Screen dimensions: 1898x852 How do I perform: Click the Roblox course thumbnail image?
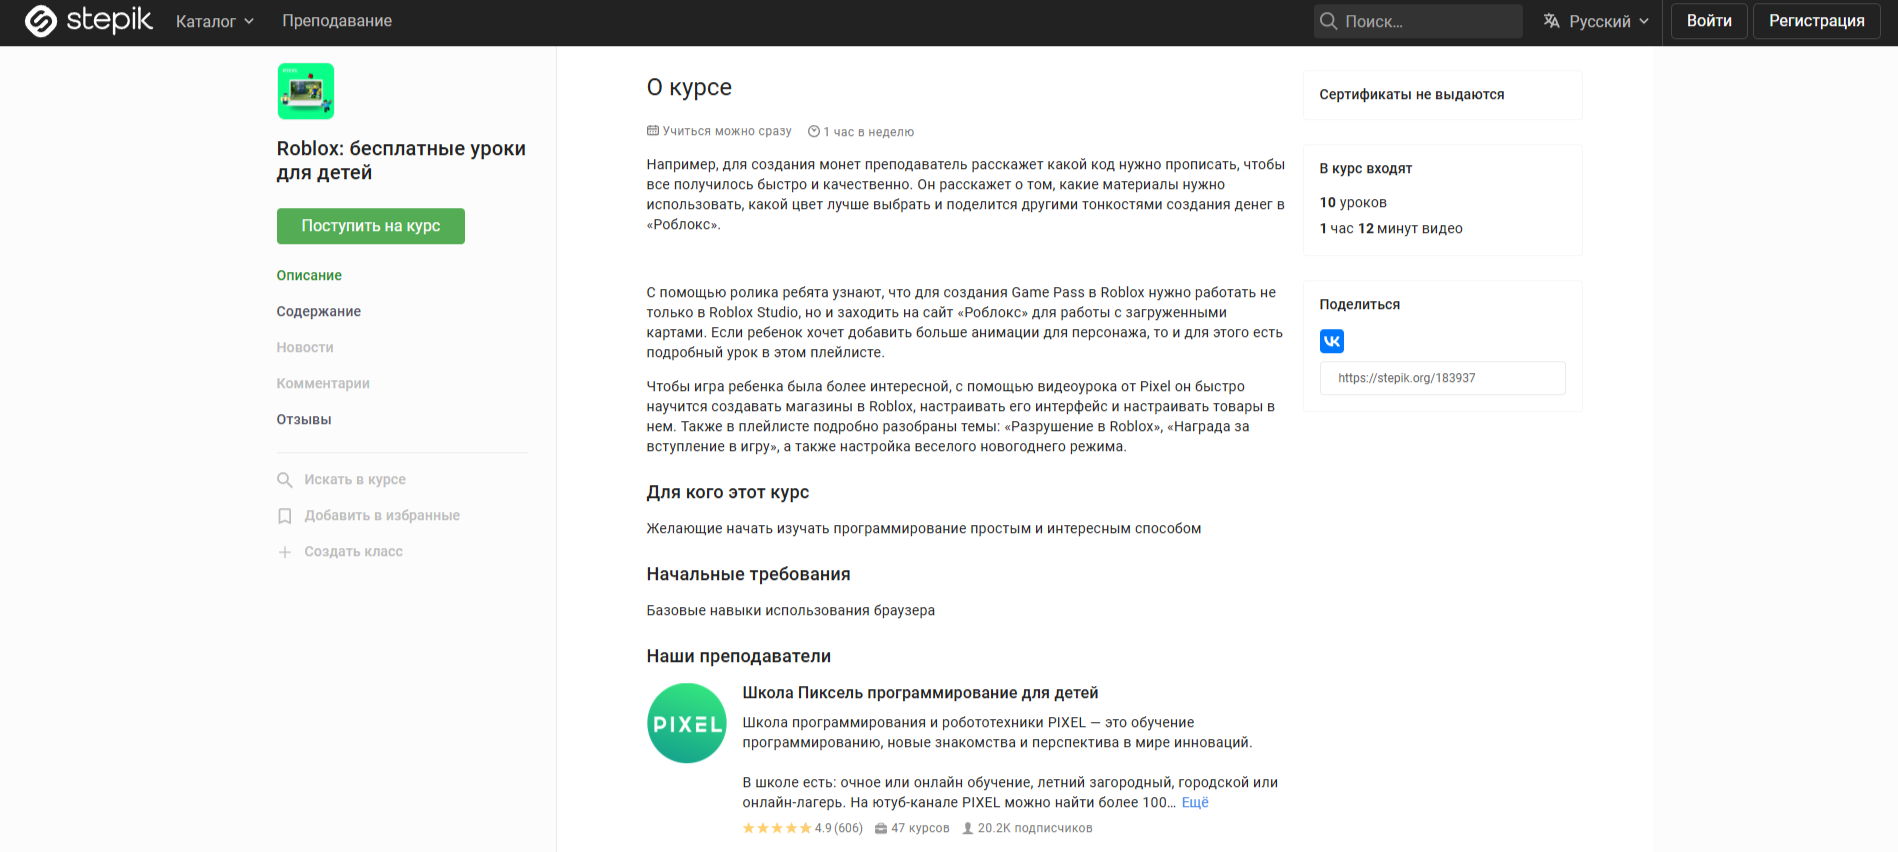306,91
